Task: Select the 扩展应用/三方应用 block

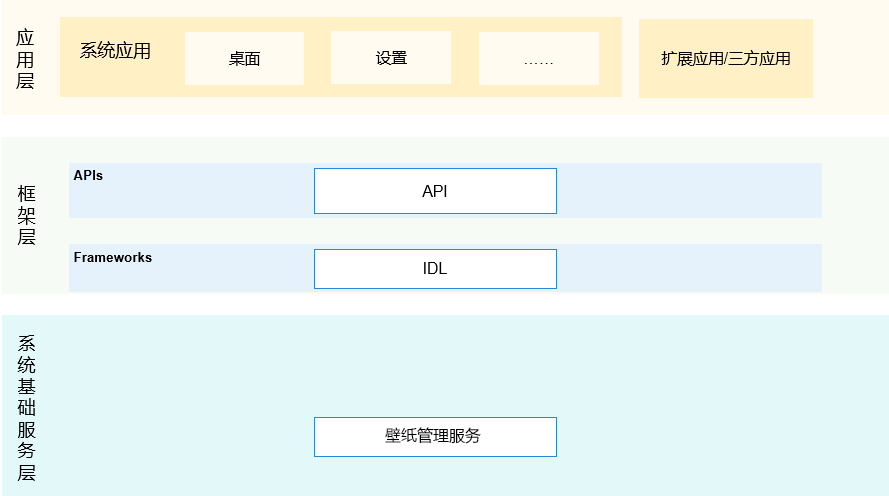Action: tap(726, 58)
